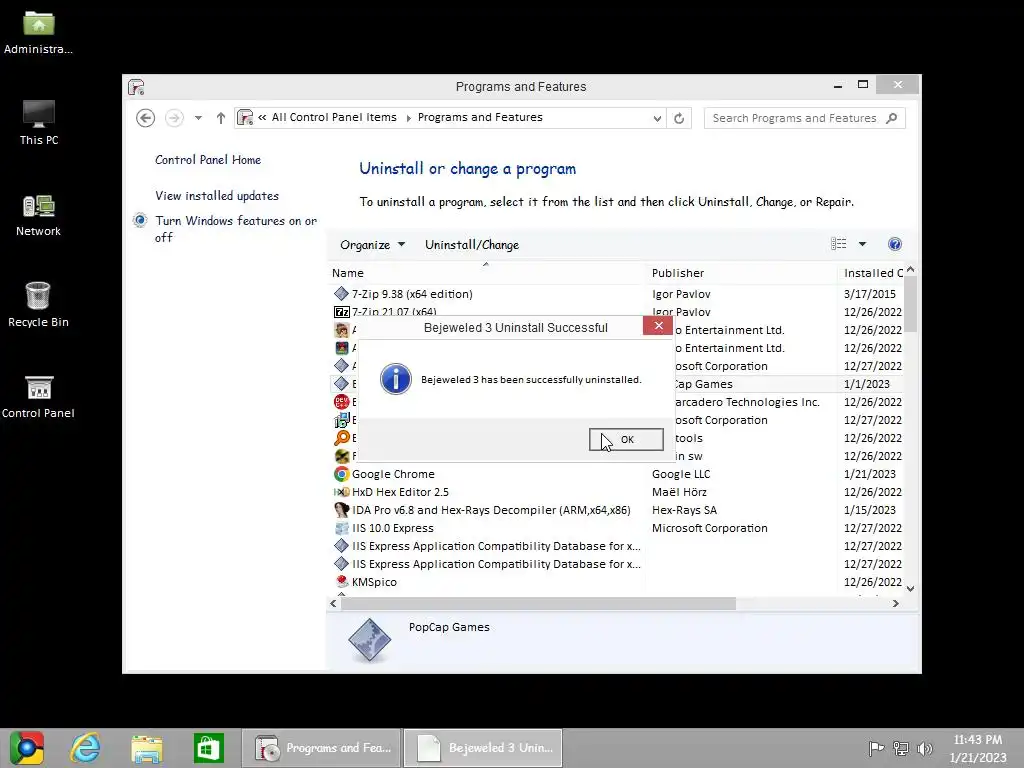Click horizontal scrollbar right arrow
Image resolution: width=1024 pixels, height=768 pixels.
[896, 603]
